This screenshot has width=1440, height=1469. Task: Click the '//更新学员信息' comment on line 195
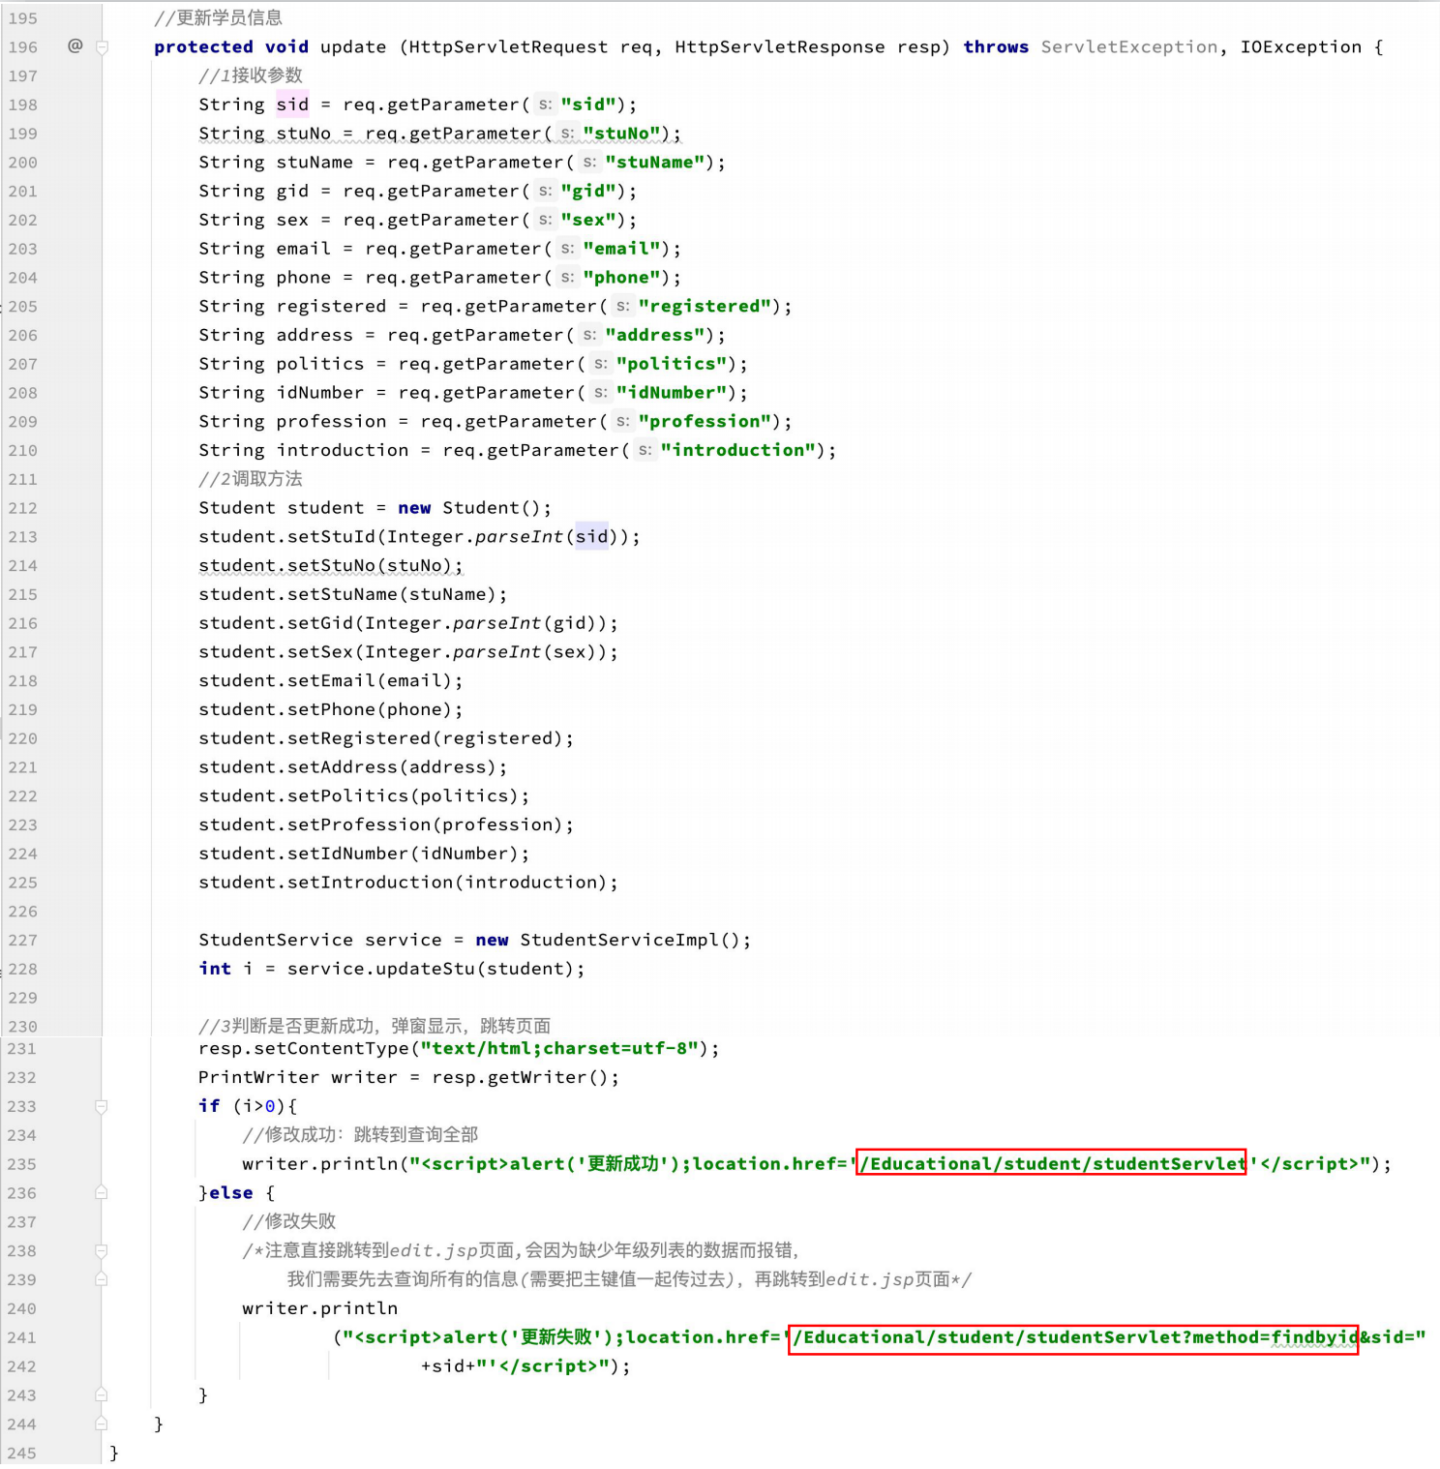click(x=218, y=18)
